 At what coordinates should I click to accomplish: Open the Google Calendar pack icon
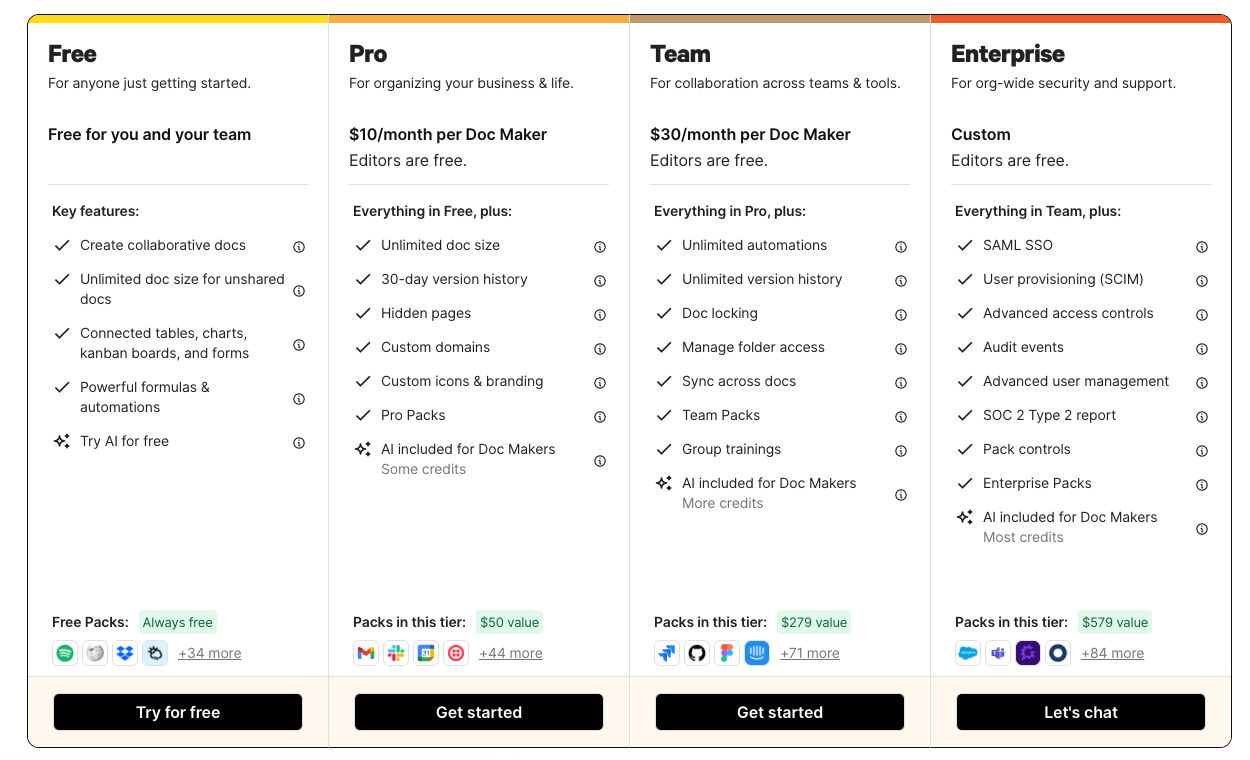426,653
